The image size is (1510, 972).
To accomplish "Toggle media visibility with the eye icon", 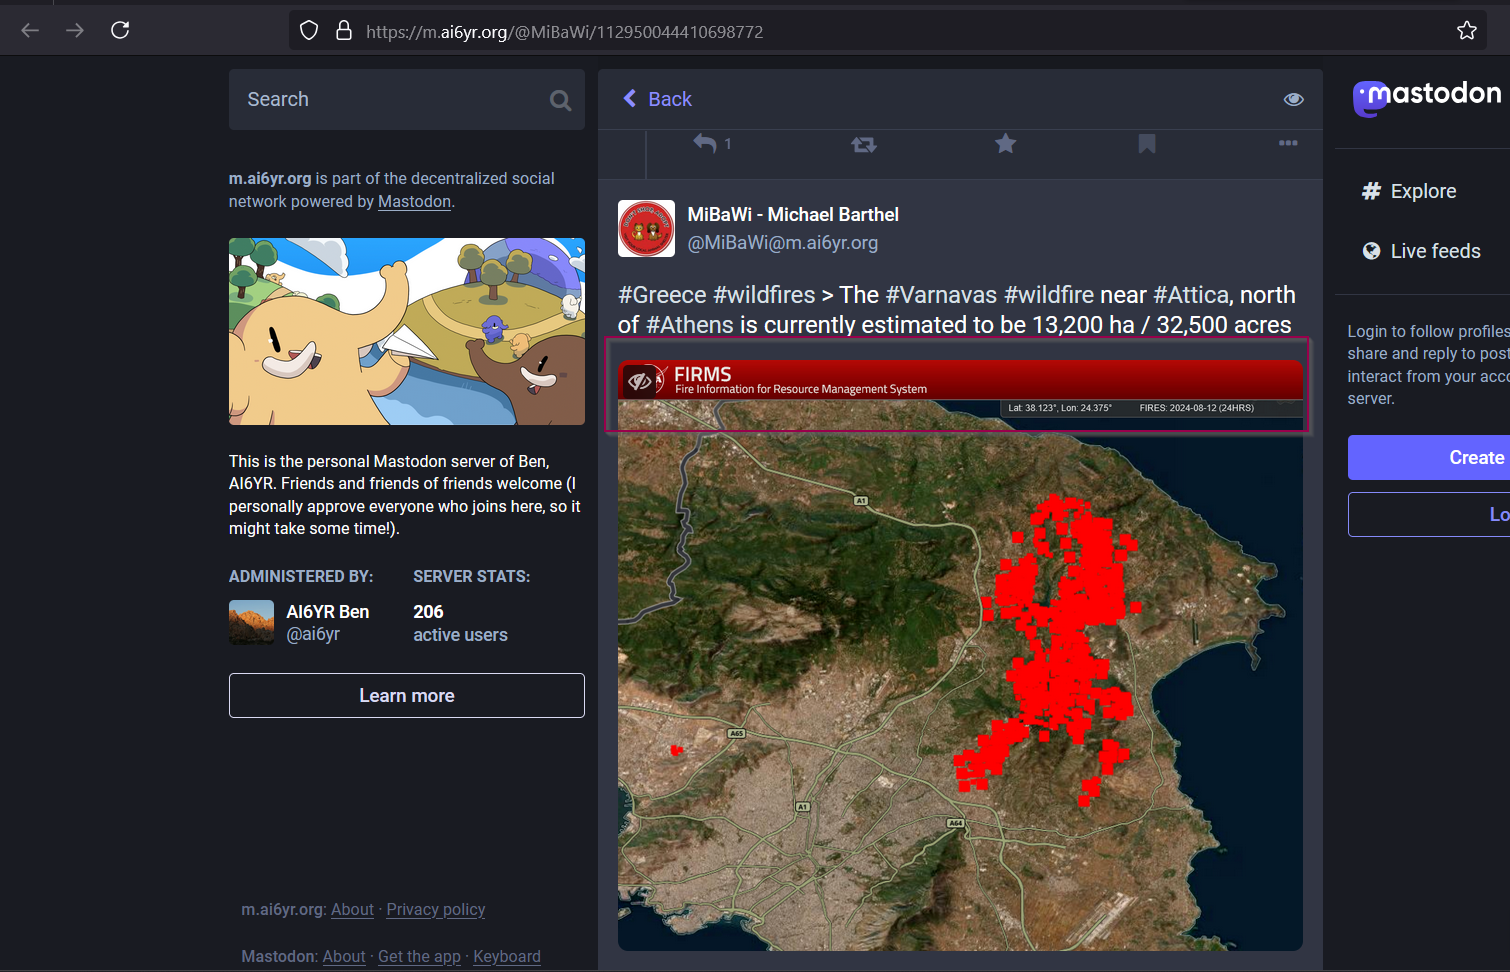I will (1294, 99).
